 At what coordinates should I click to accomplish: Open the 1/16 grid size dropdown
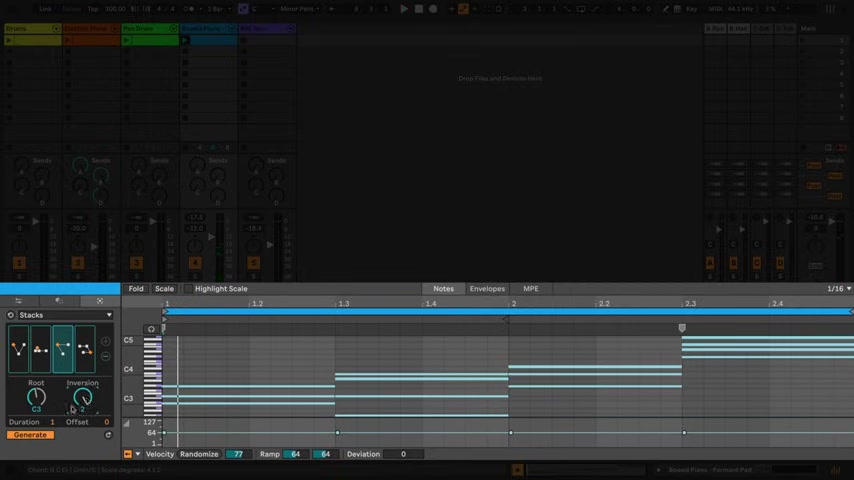pos(839,289)
